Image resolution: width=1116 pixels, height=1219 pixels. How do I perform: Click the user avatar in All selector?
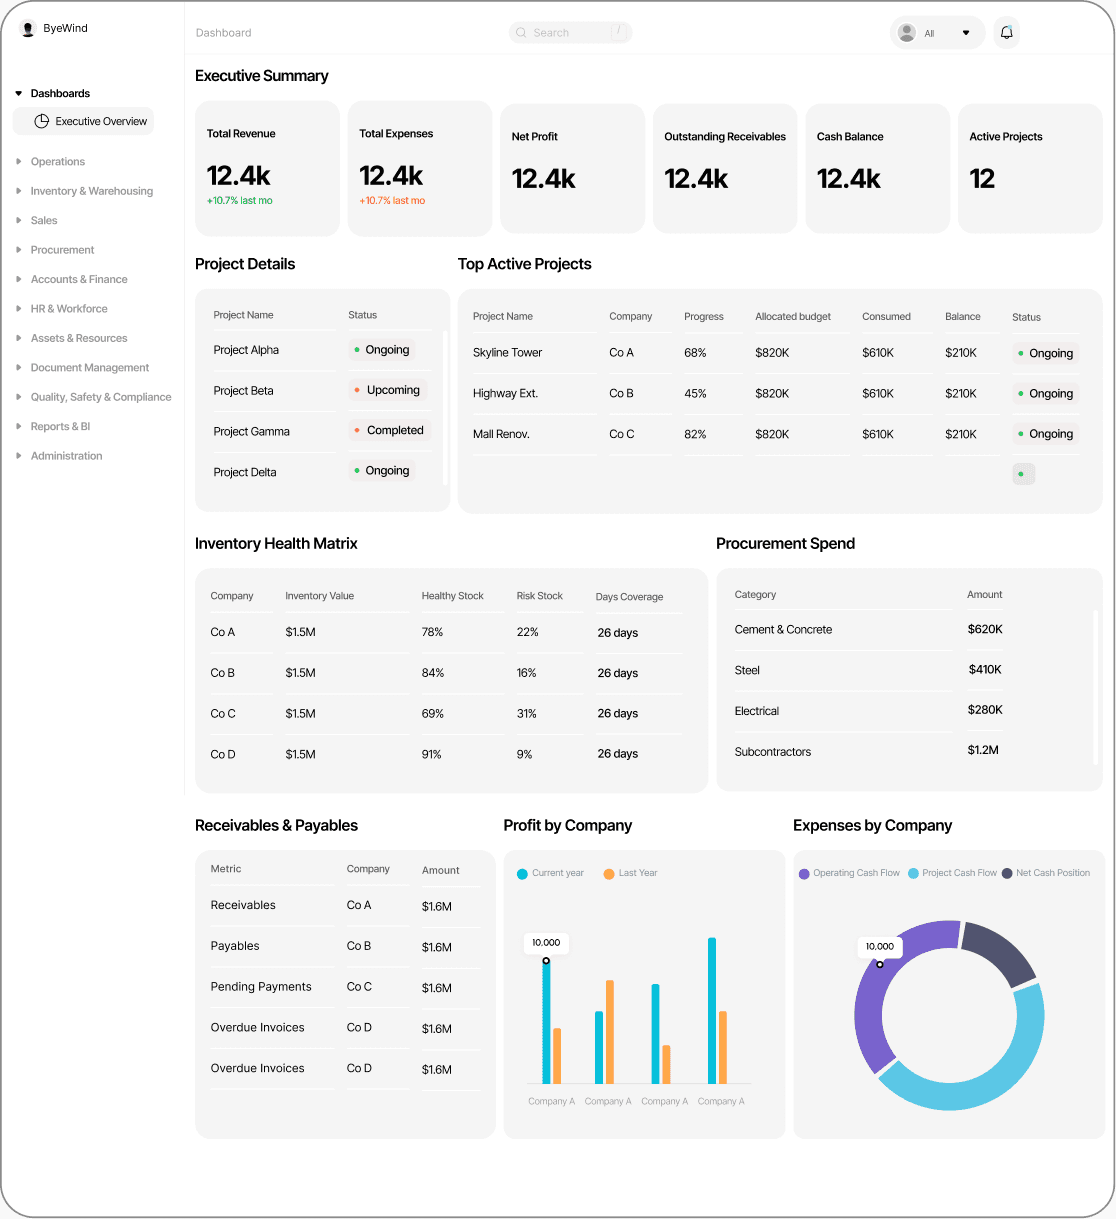[x=907, y=33]
